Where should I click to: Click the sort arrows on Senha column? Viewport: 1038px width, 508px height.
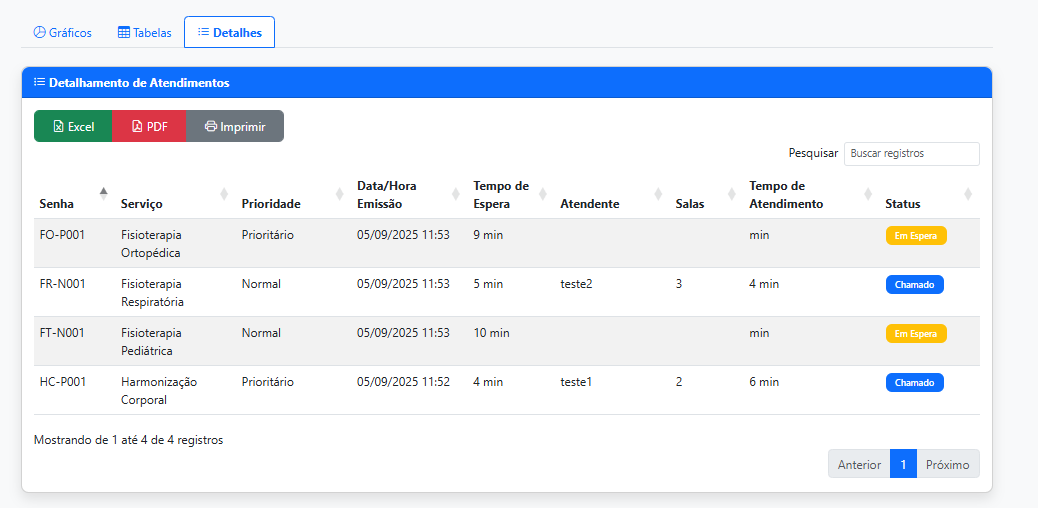click(103, 193)
